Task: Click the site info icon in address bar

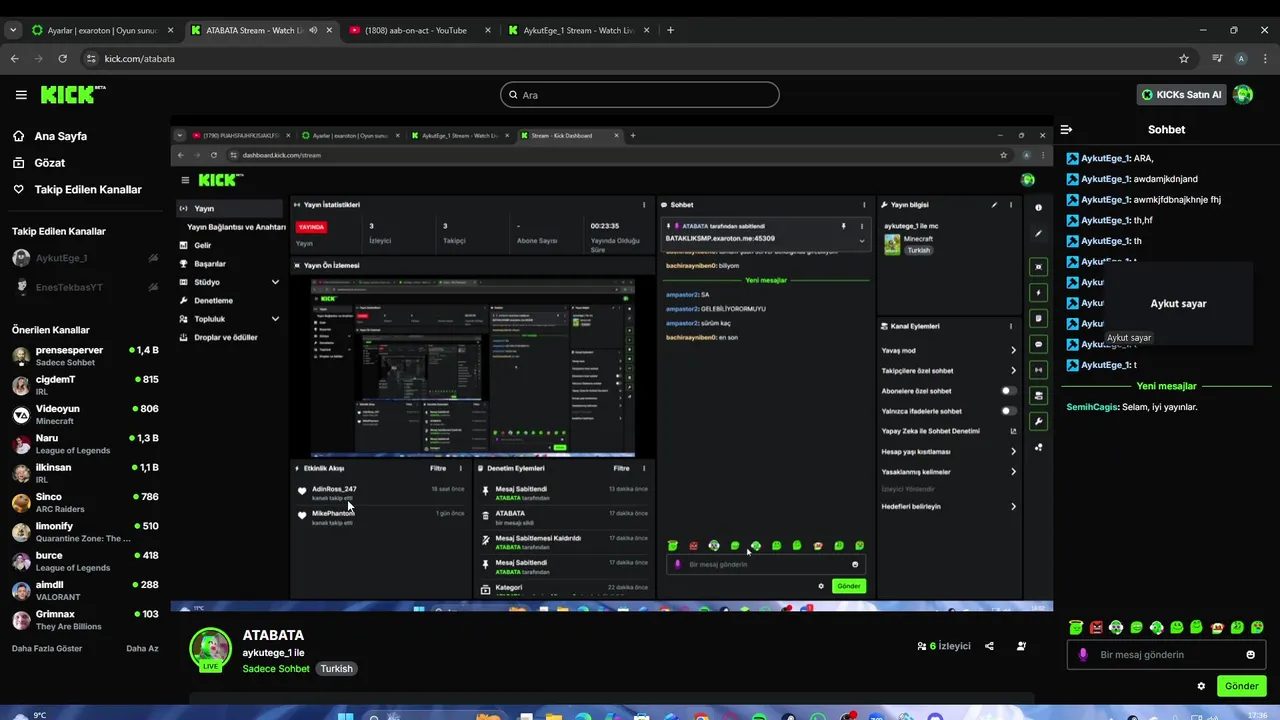Action: click(92, 58)
